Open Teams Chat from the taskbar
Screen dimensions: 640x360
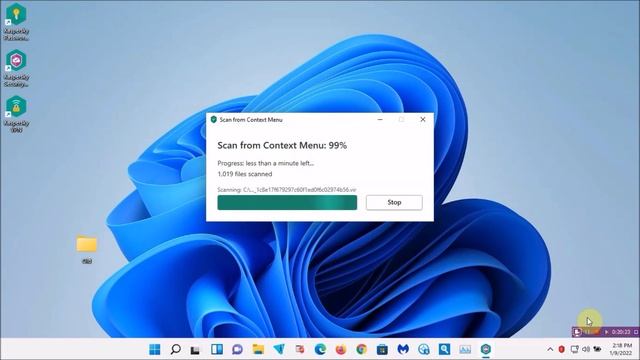tap(237, 349)
